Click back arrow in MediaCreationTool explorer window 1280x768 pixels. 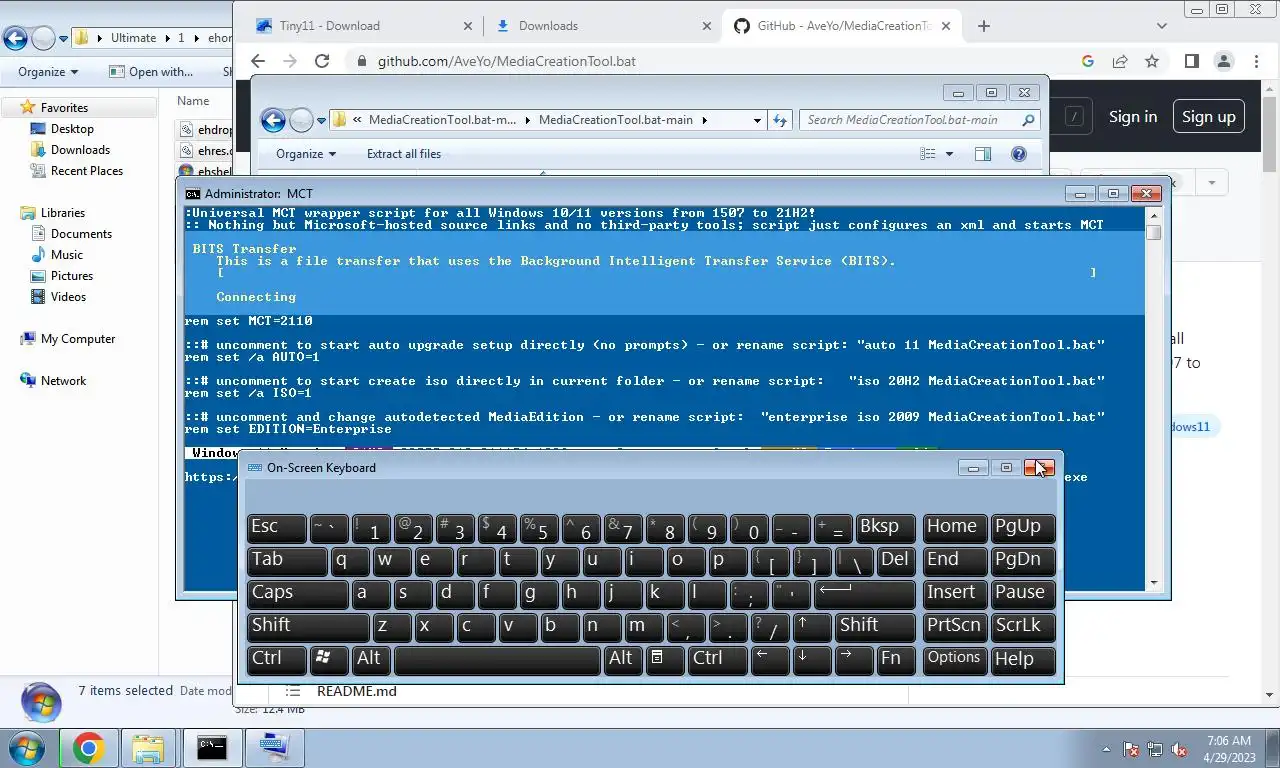pos(273,120)
